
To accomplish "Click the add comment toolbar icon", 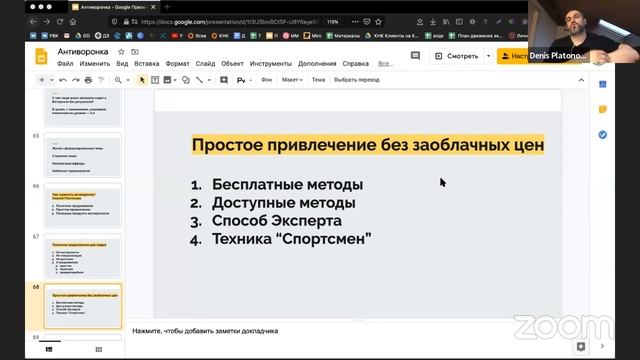I will pos(224,80).
